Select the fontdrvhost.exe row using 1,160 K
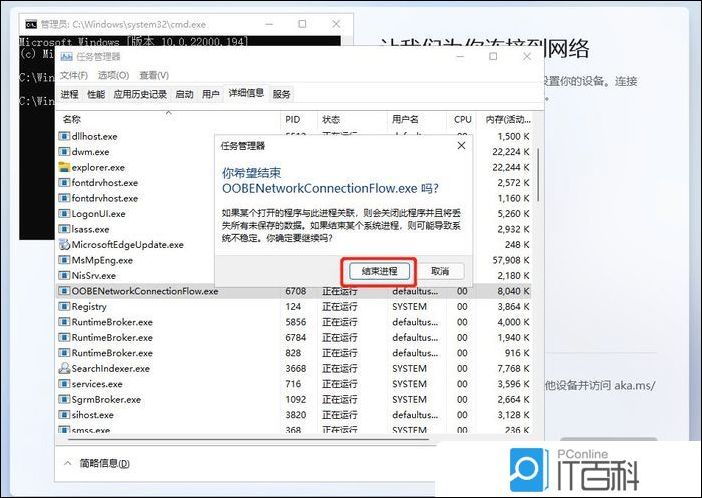 click(x=295, y=198)
